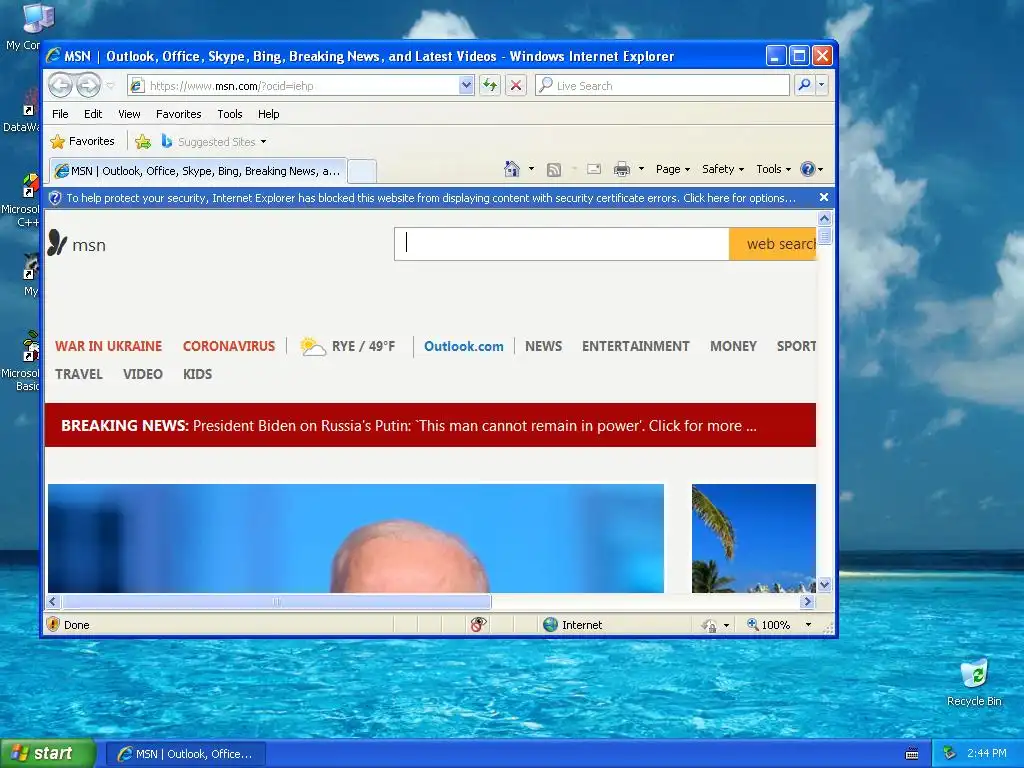Image resolution: width=1024 pixels, height=768 pixels.
Task: Run Live Search with the magnifier button
Action: point(805,85)
